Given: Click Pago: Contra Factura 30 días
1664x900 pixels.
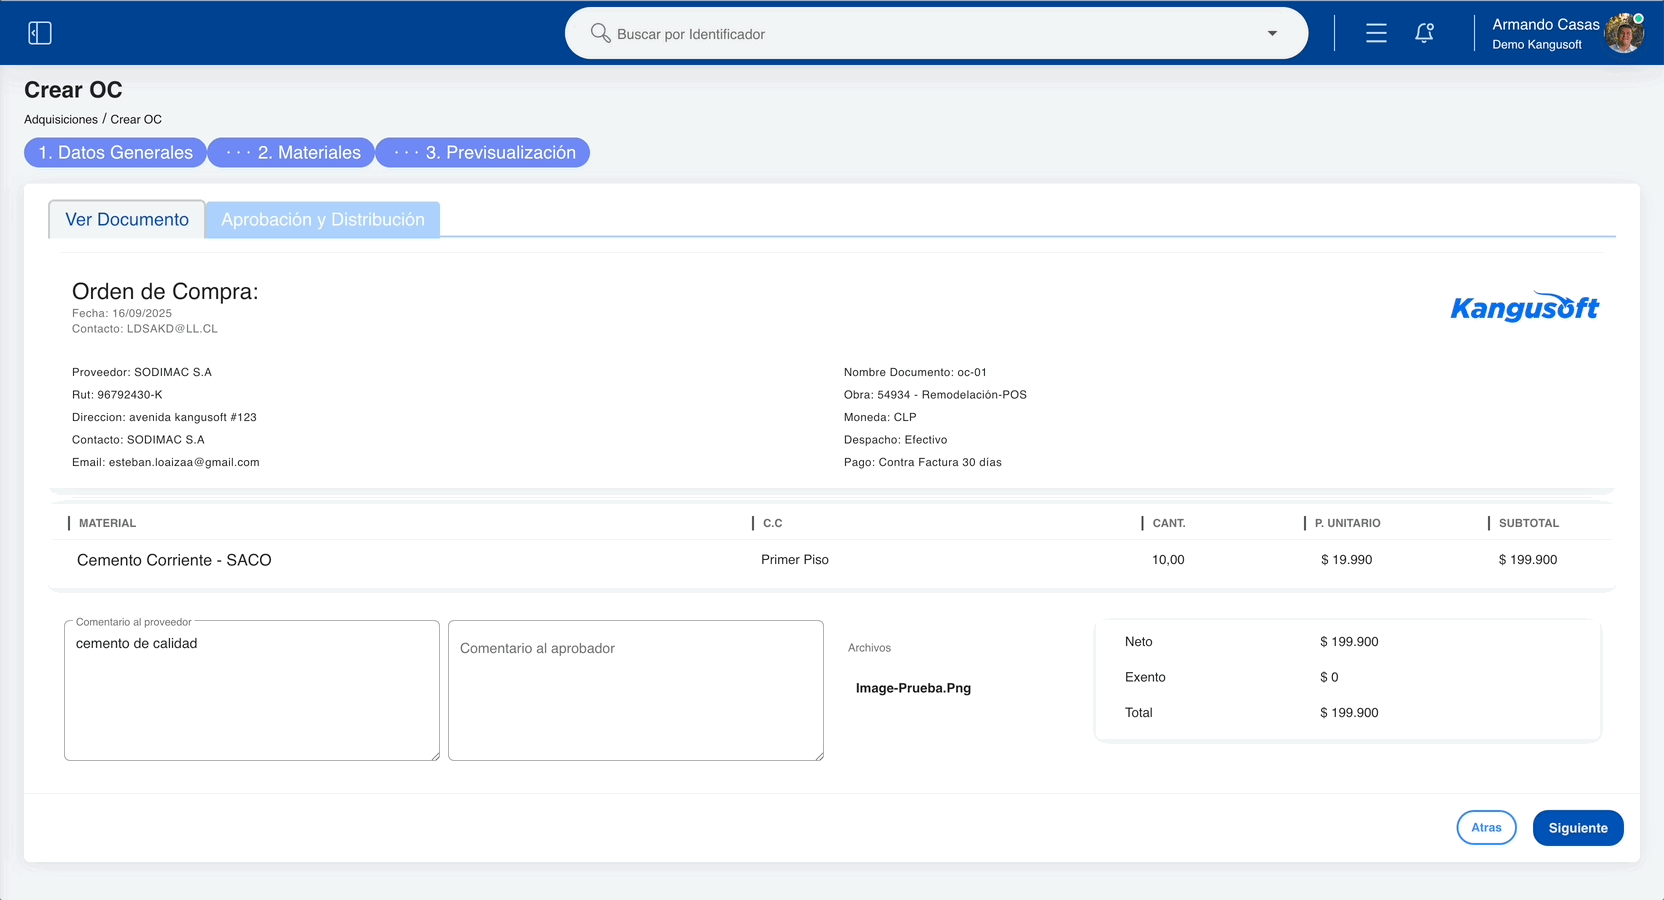Looking at the screenshot, I should (923, 462).
